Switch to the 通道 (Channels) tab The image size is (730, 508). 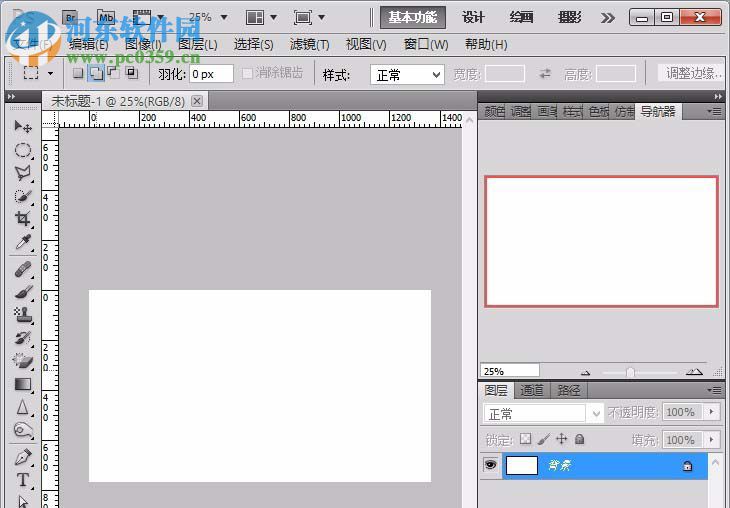[532, 390]
